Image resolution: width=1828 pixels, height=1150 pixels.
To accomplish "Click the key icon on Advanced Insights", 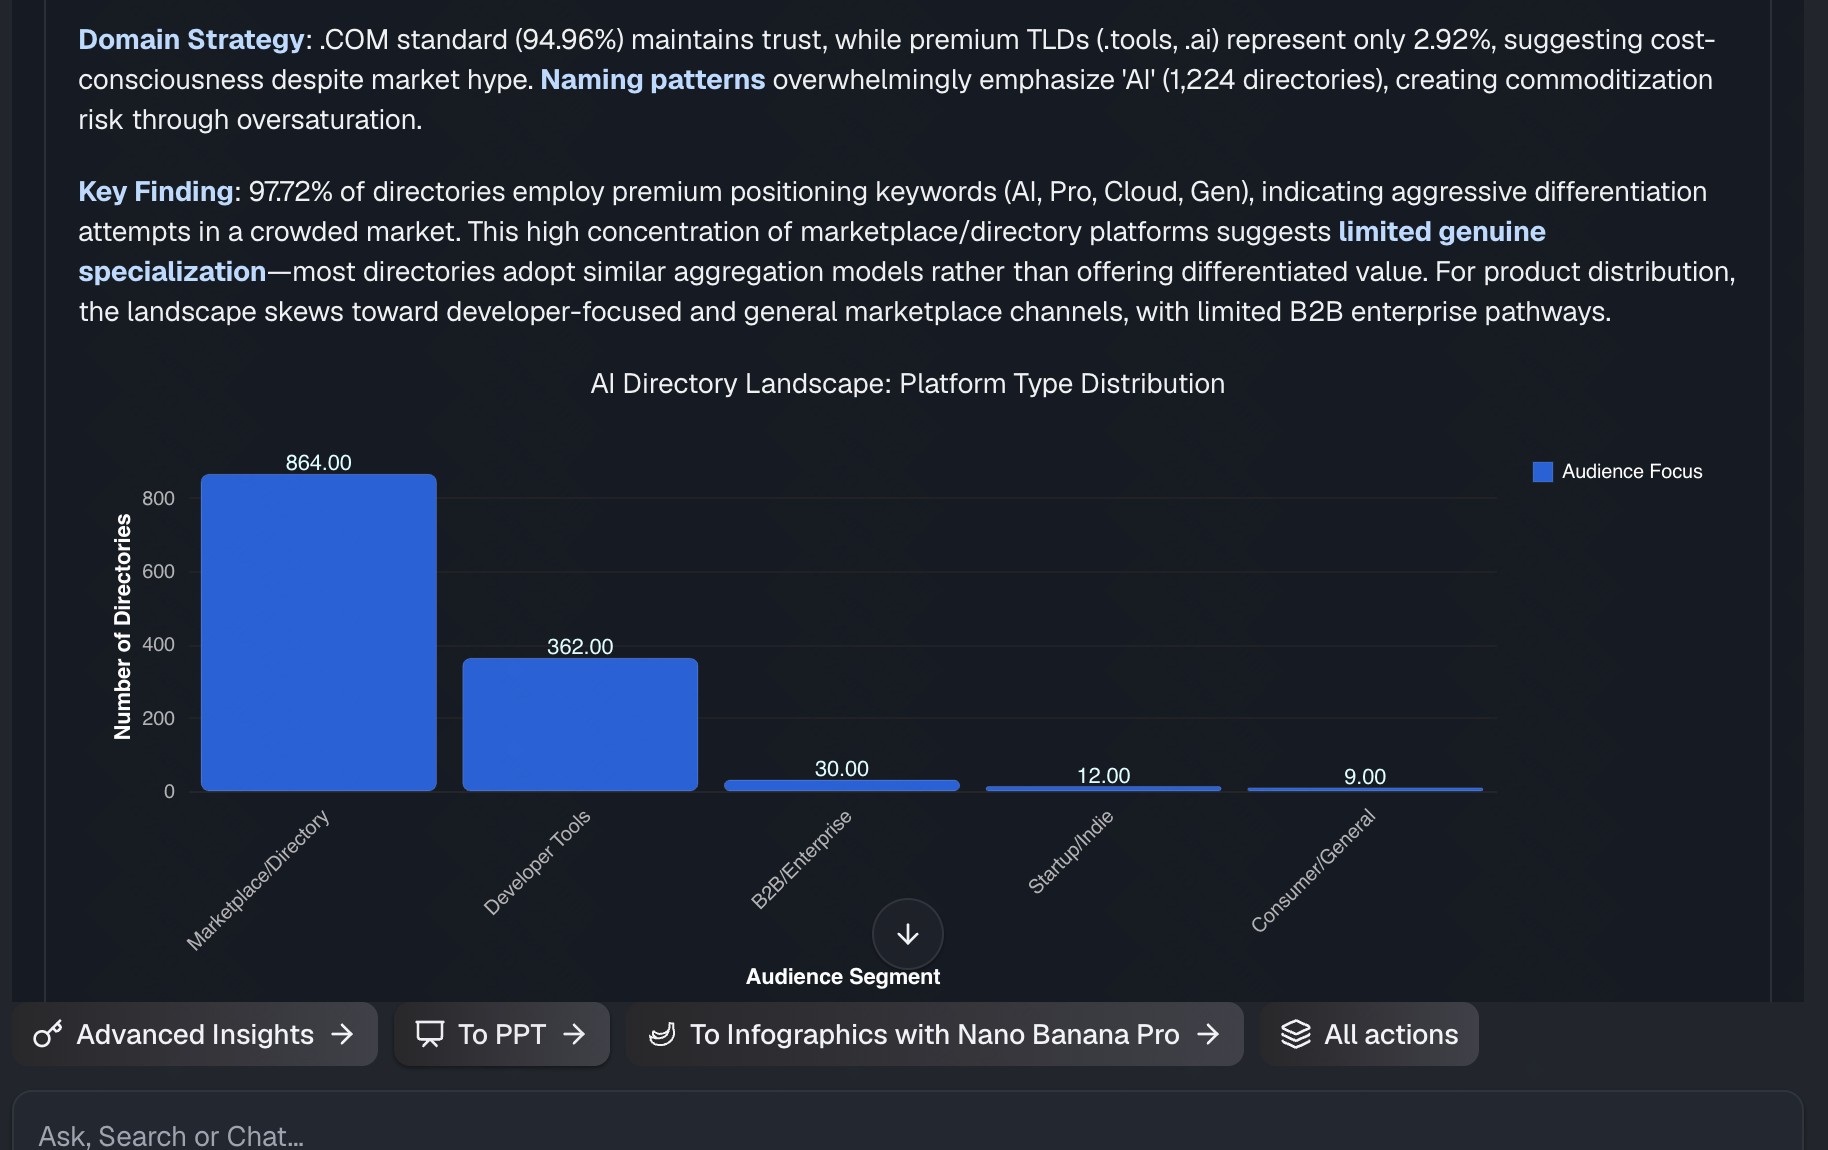I will tap(47, 1034).
